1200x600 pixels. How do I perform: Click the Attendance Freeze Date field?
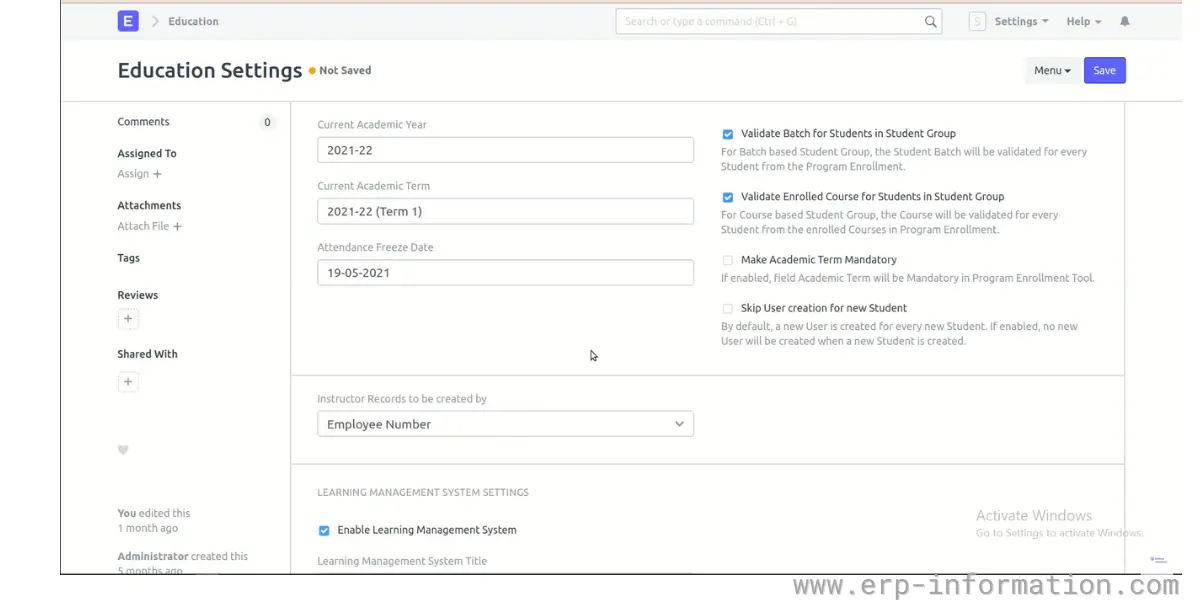pos(505,273)
